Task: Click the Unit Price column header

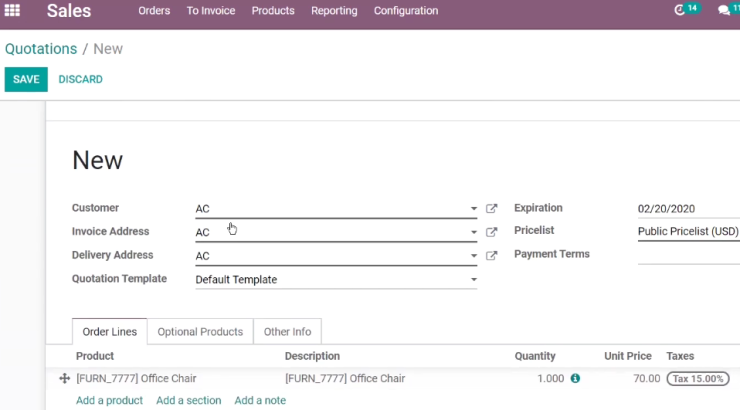Action: [628, 356]
